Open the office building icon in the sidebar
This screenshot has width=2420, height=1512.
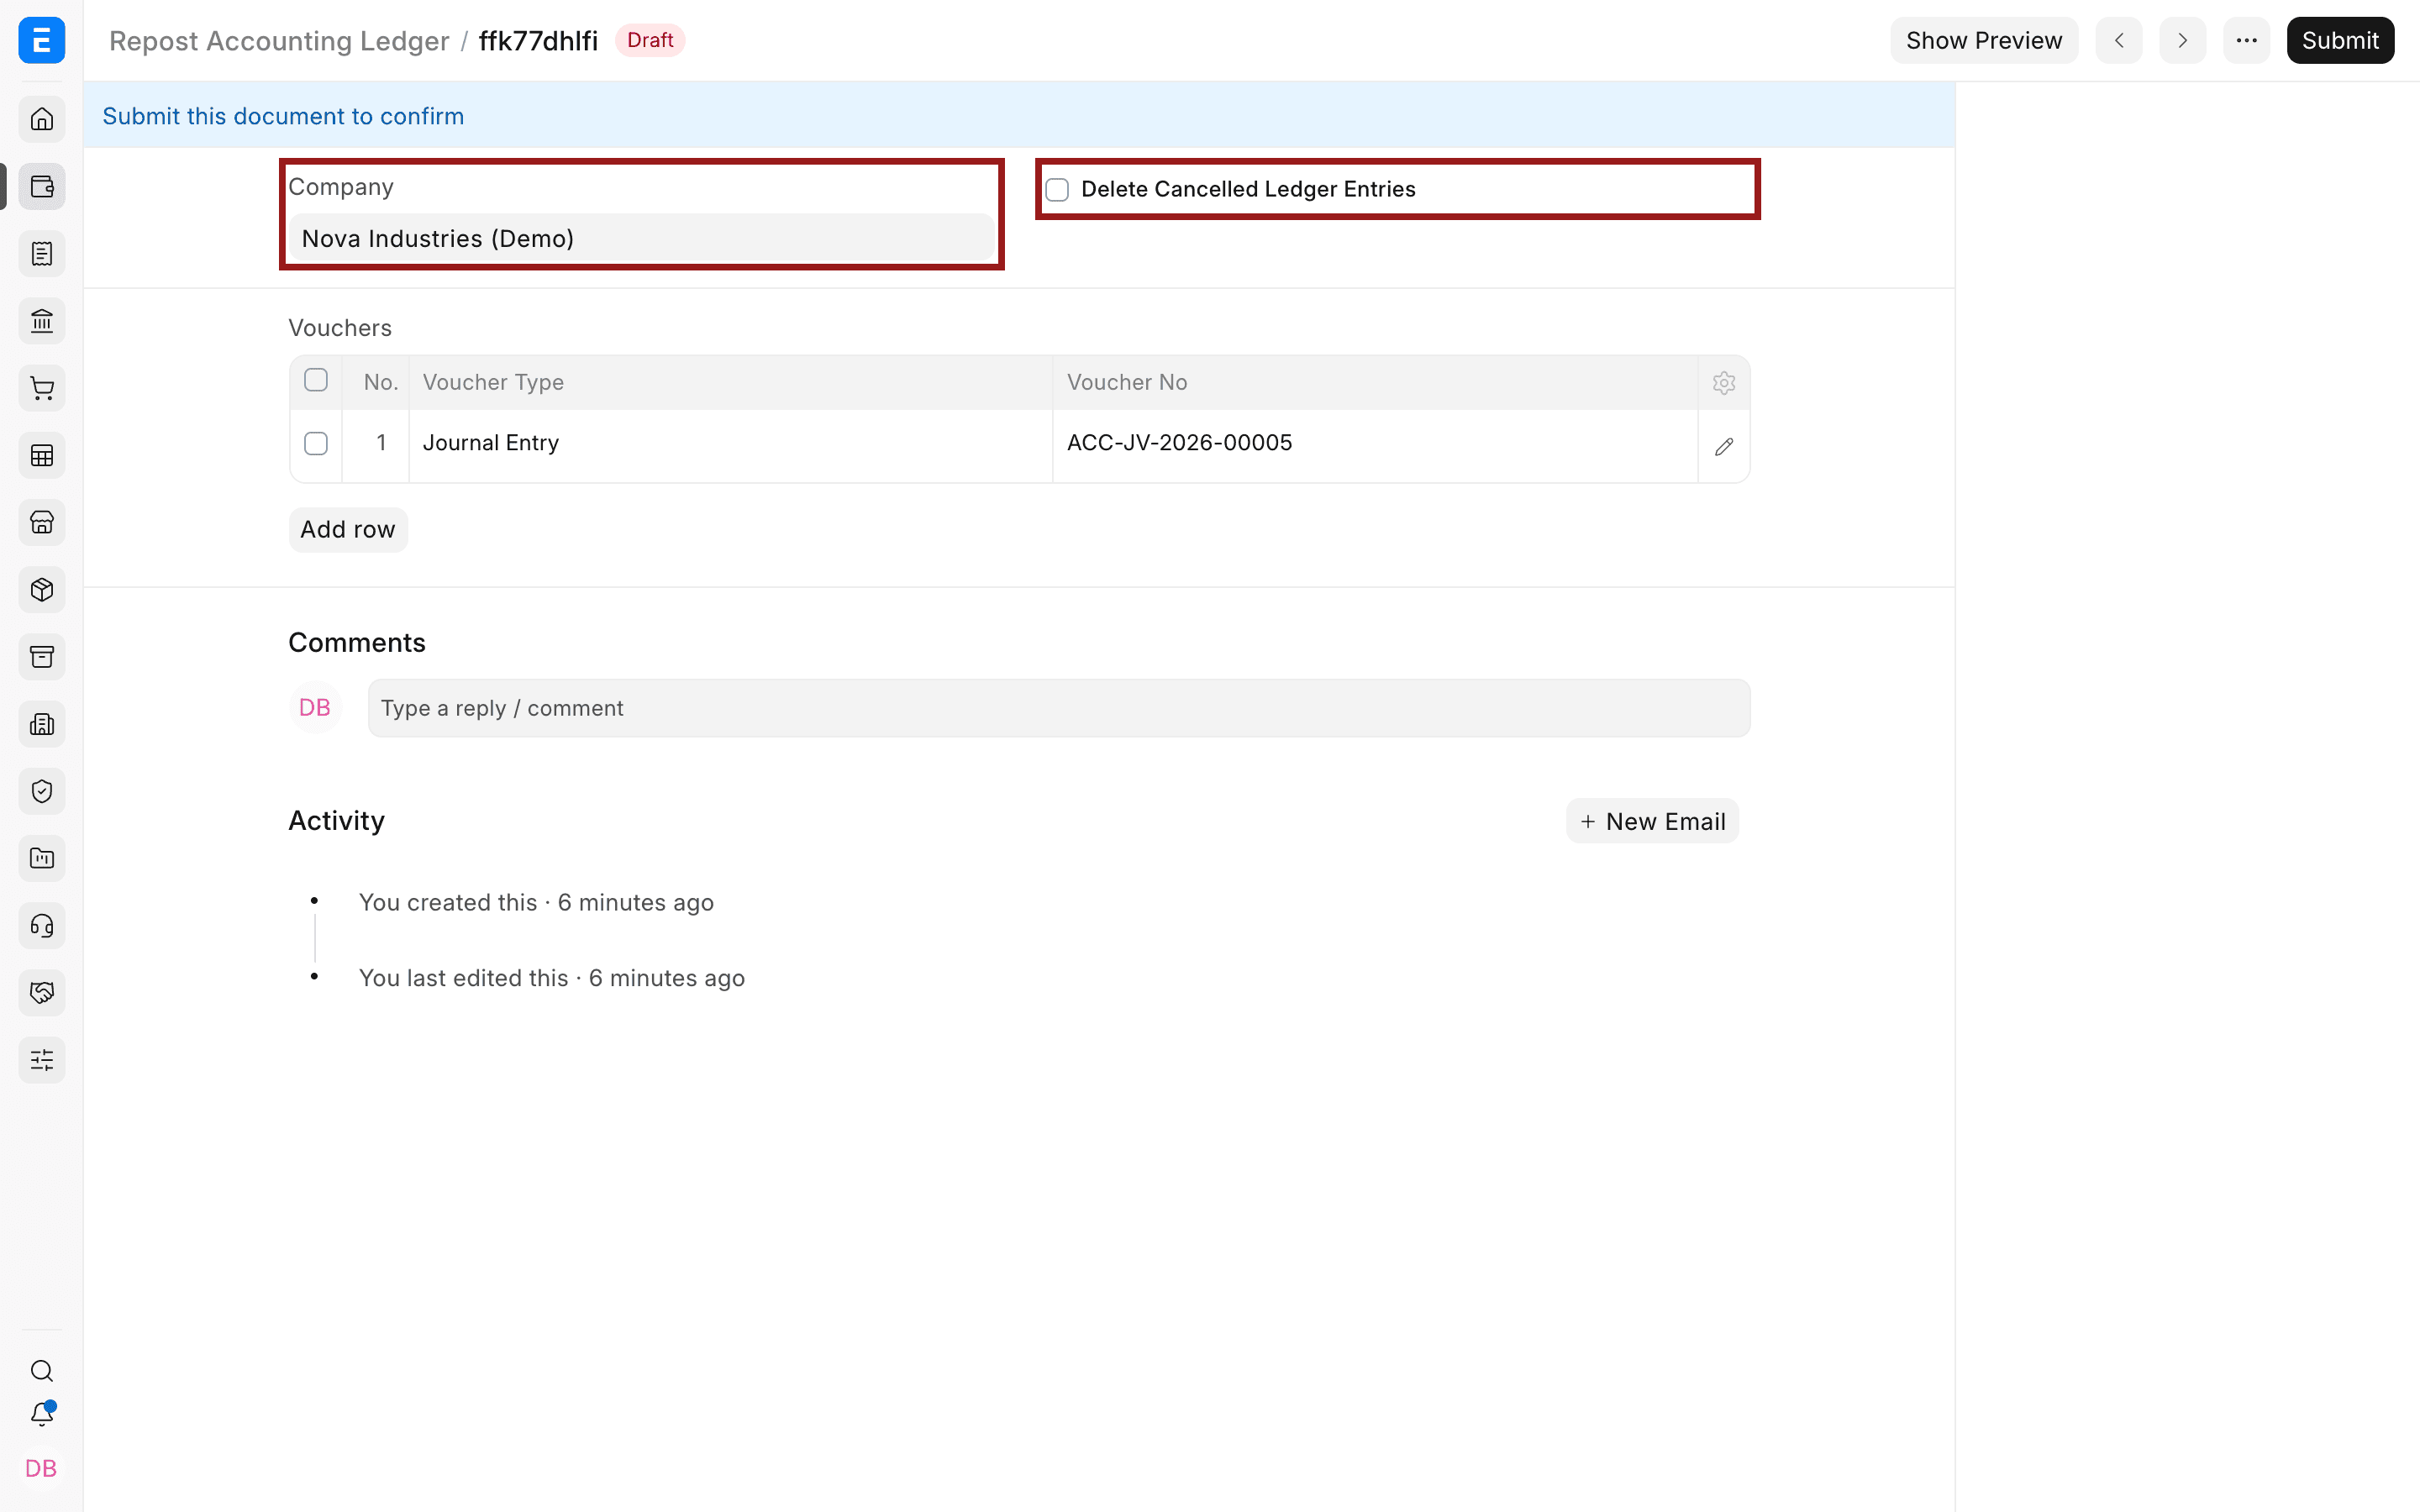(41, 724)
